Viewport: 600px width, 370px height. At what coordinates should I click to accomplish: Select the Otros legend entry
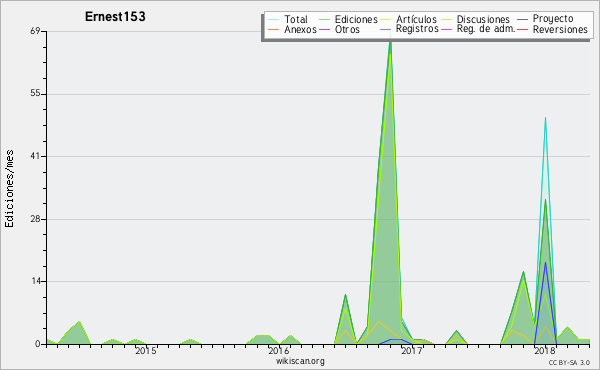(x=339, y=29)
